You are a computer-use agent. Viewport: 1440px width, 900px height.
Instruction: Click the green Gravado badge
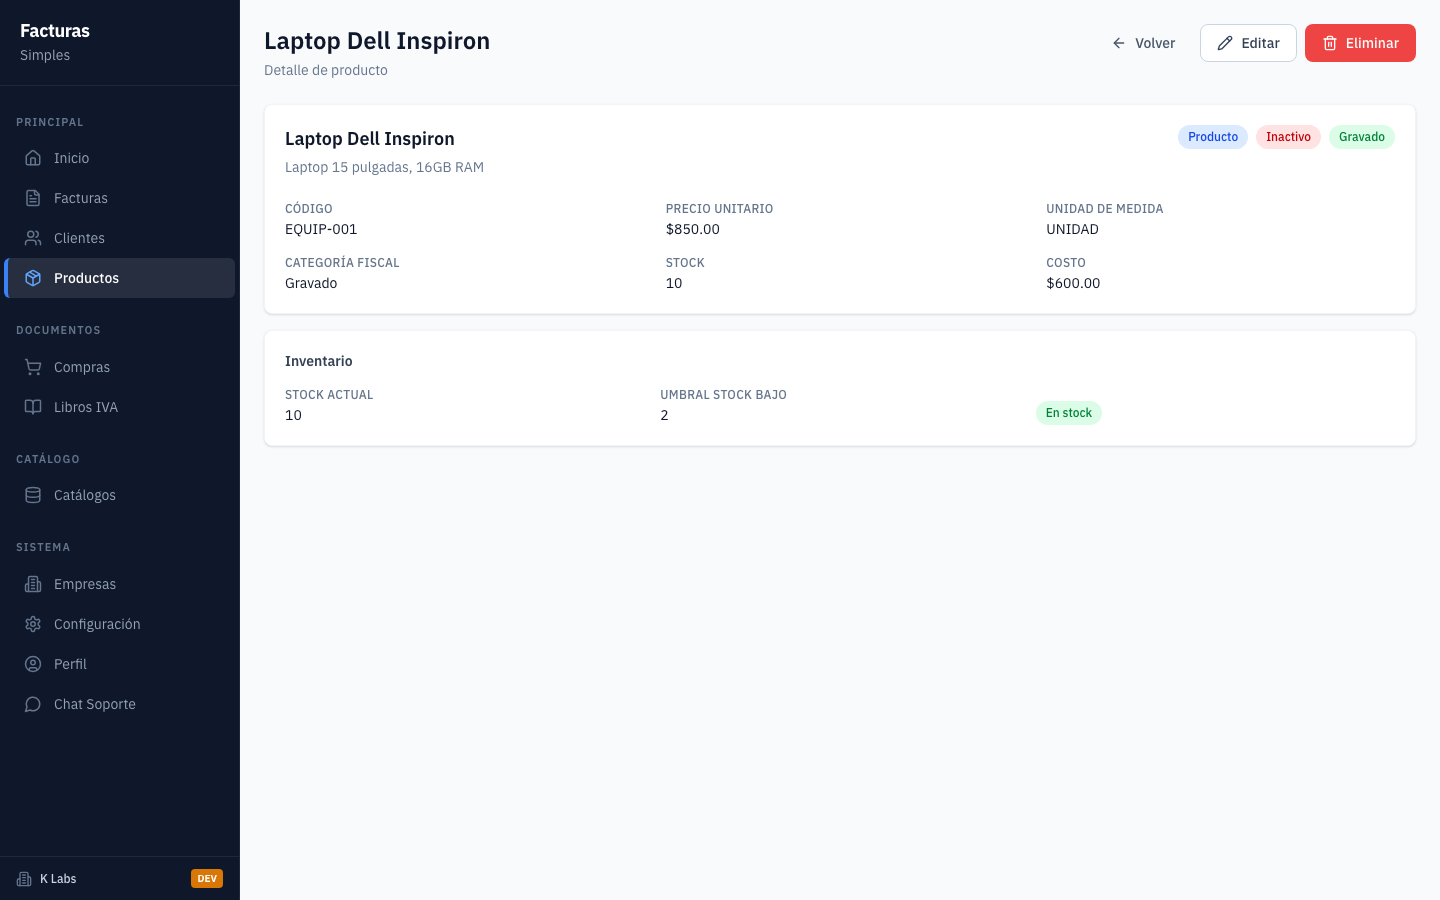(1362, 137)
